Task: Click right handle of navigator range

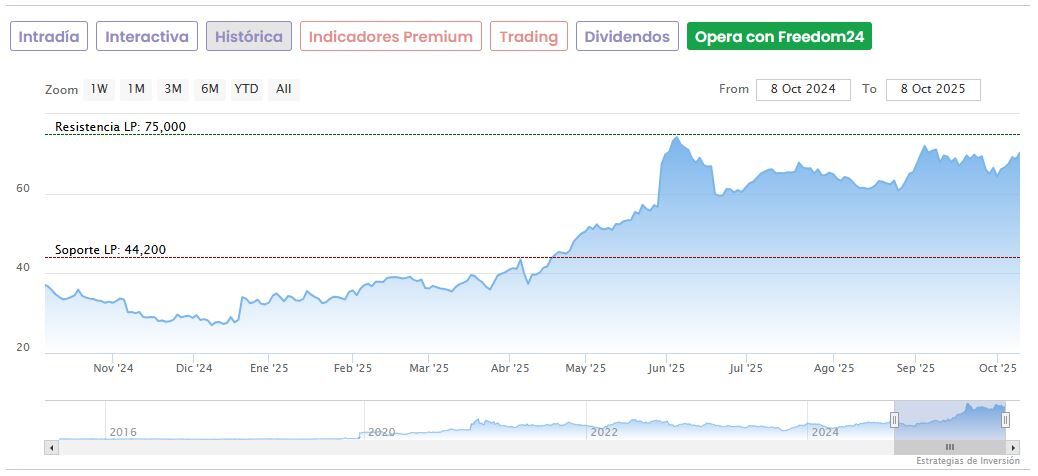Action: click(x=1006, y=420)
